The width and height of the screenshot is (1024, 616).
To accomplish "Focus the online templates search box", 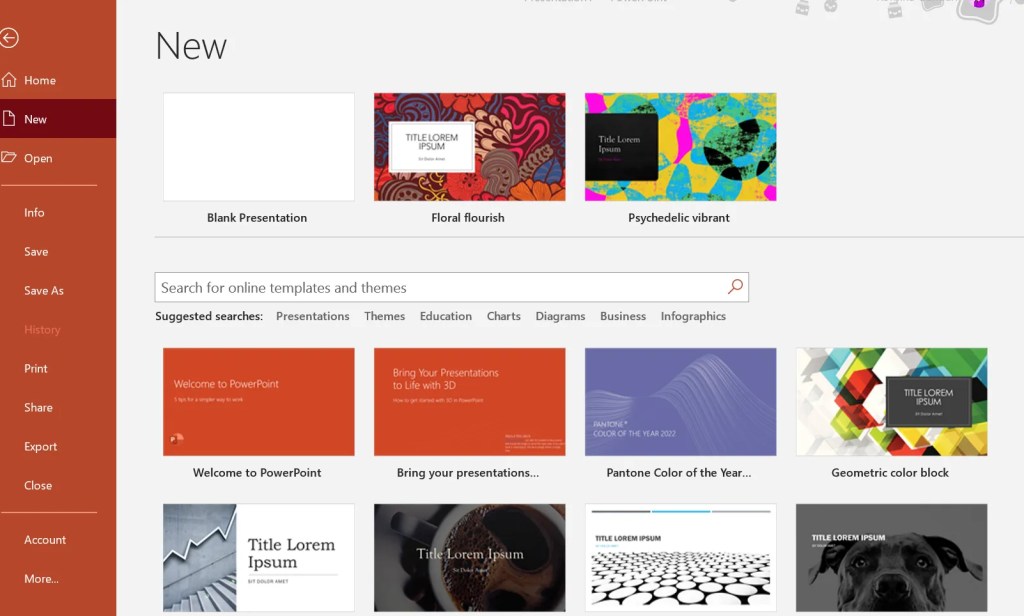I will (440, 287).
